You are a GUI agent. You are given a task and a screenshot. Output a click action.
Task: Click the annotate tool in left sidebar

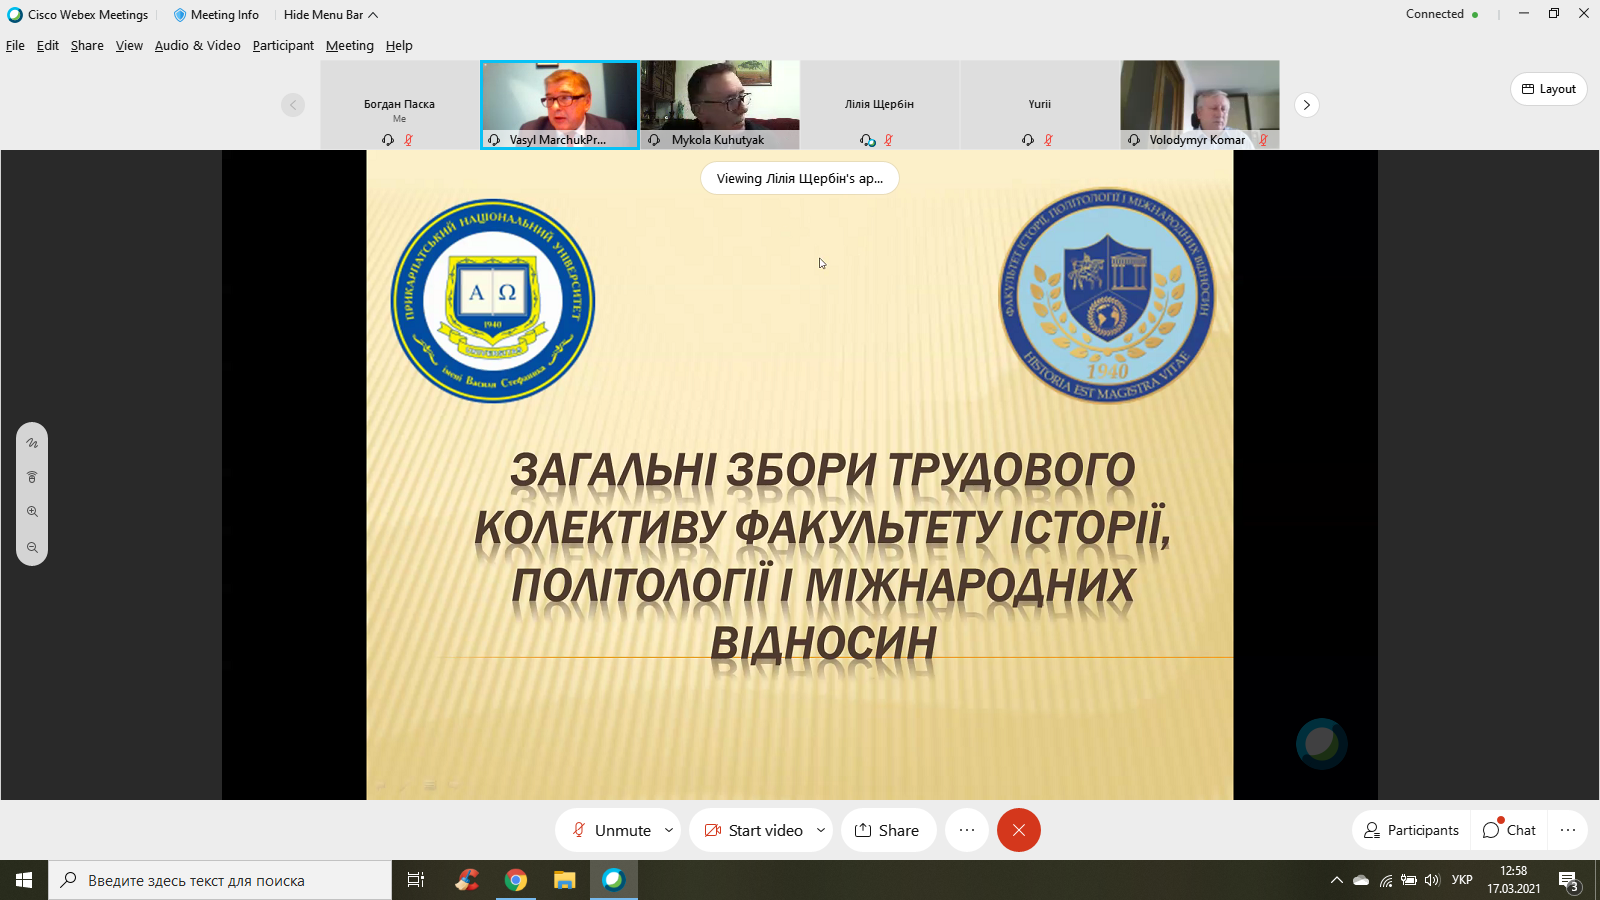(x=32, y=443)
